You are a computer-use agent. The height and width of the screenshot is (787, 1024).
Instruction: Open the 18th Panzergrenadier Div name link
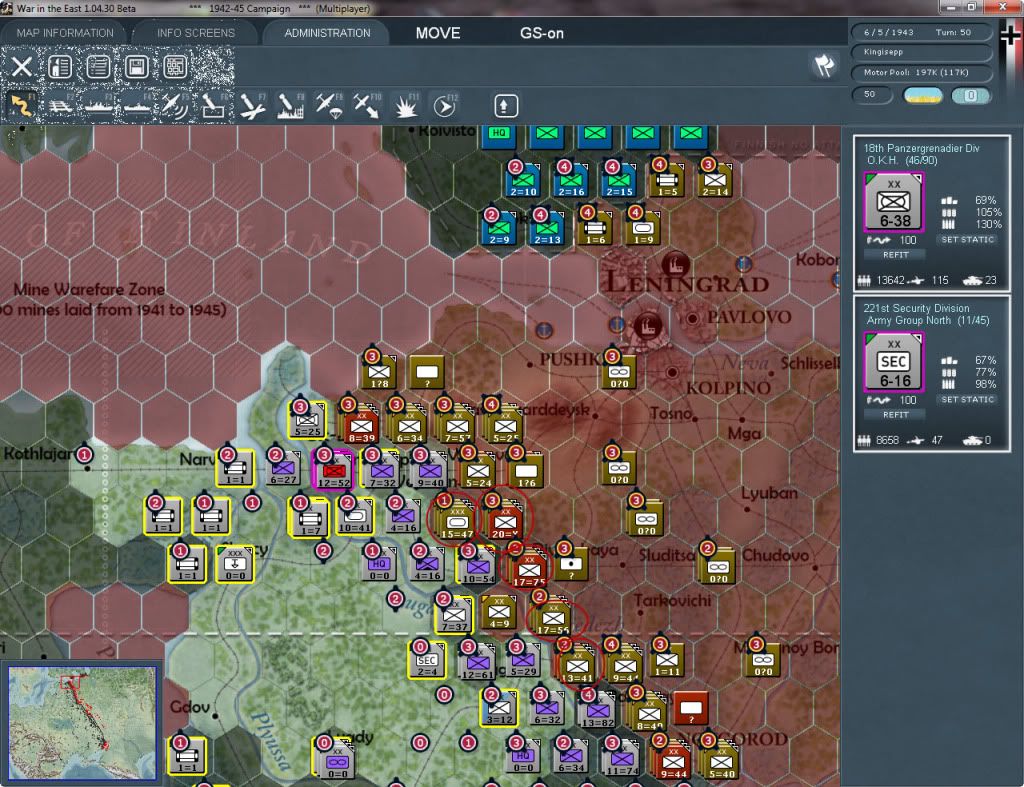[921, 148]
